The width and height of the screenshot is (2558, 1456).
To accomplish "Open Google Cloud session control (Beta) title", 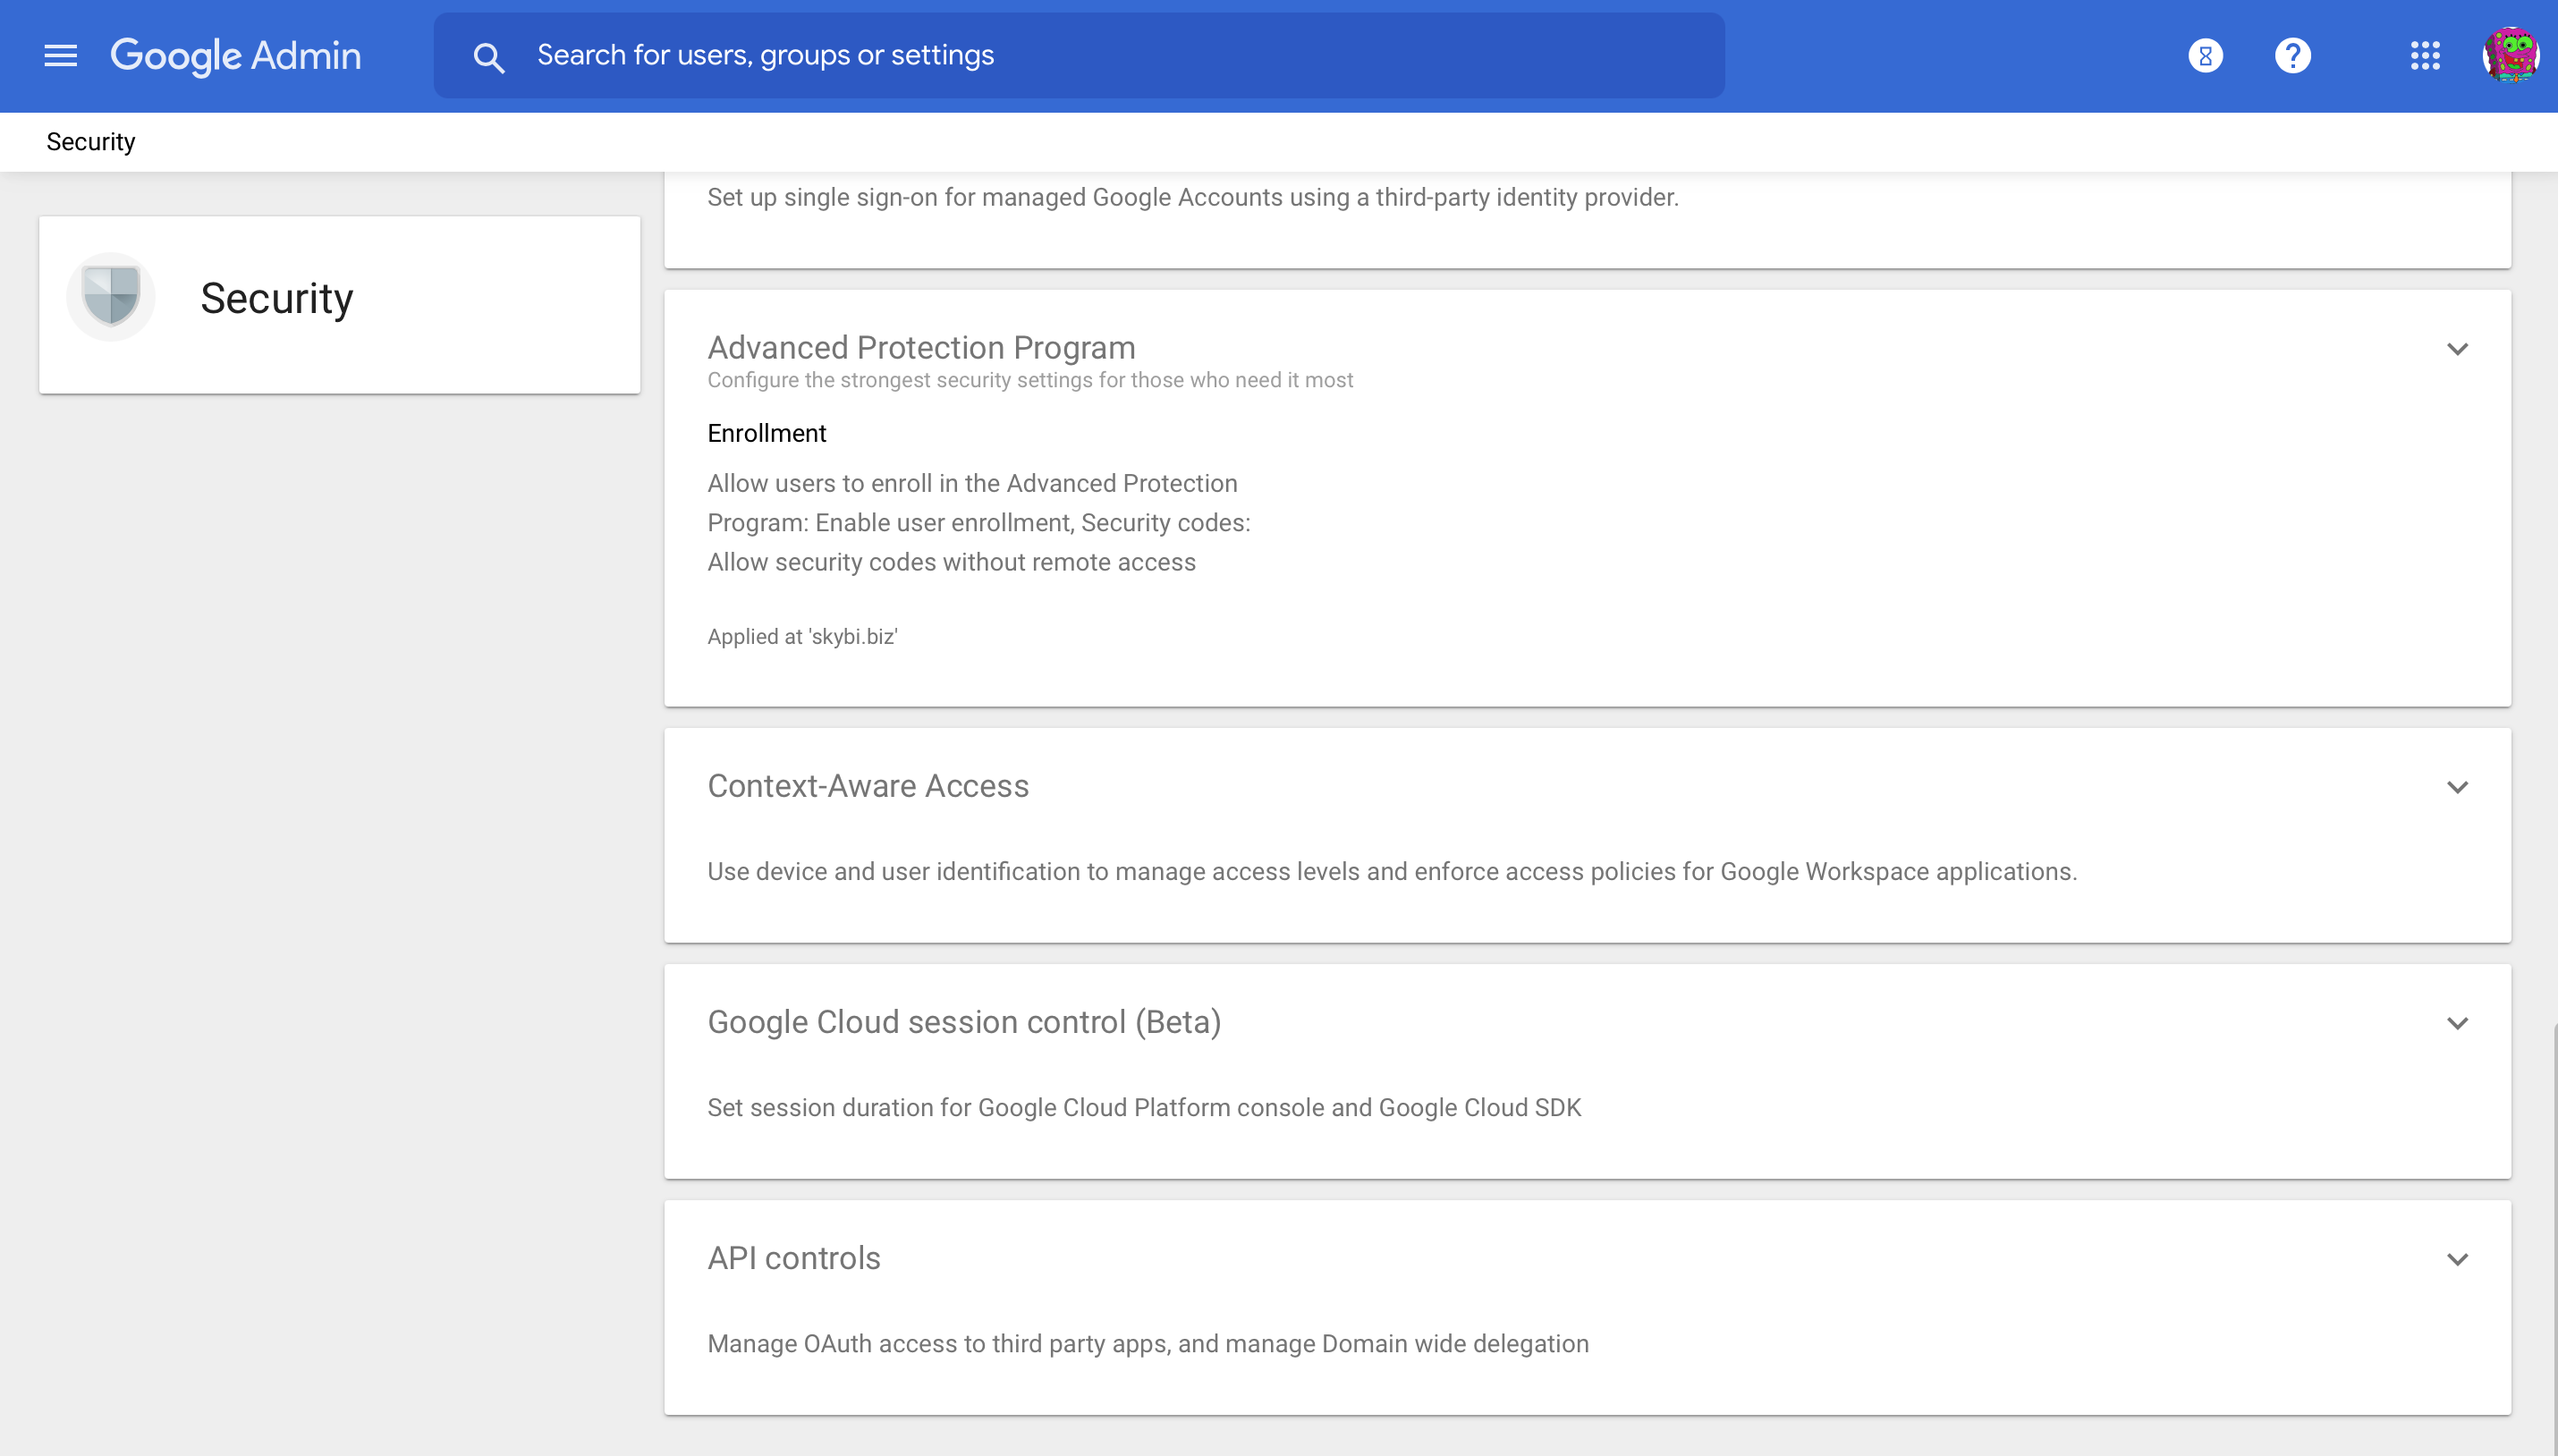I will tap(964, 1022).
